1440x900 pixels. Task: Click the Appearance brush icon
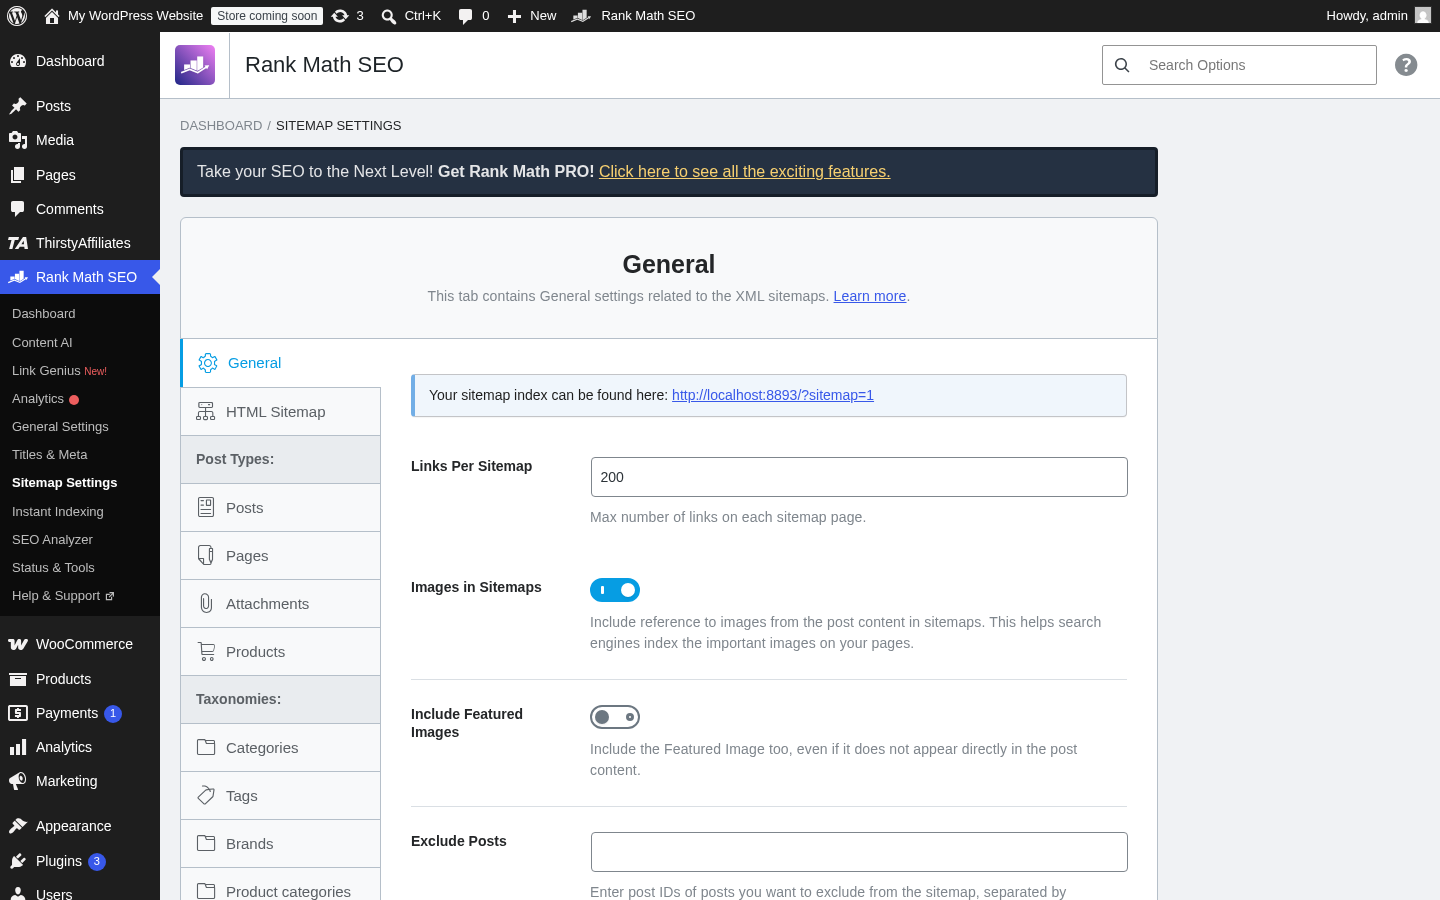tap(18, 826)
